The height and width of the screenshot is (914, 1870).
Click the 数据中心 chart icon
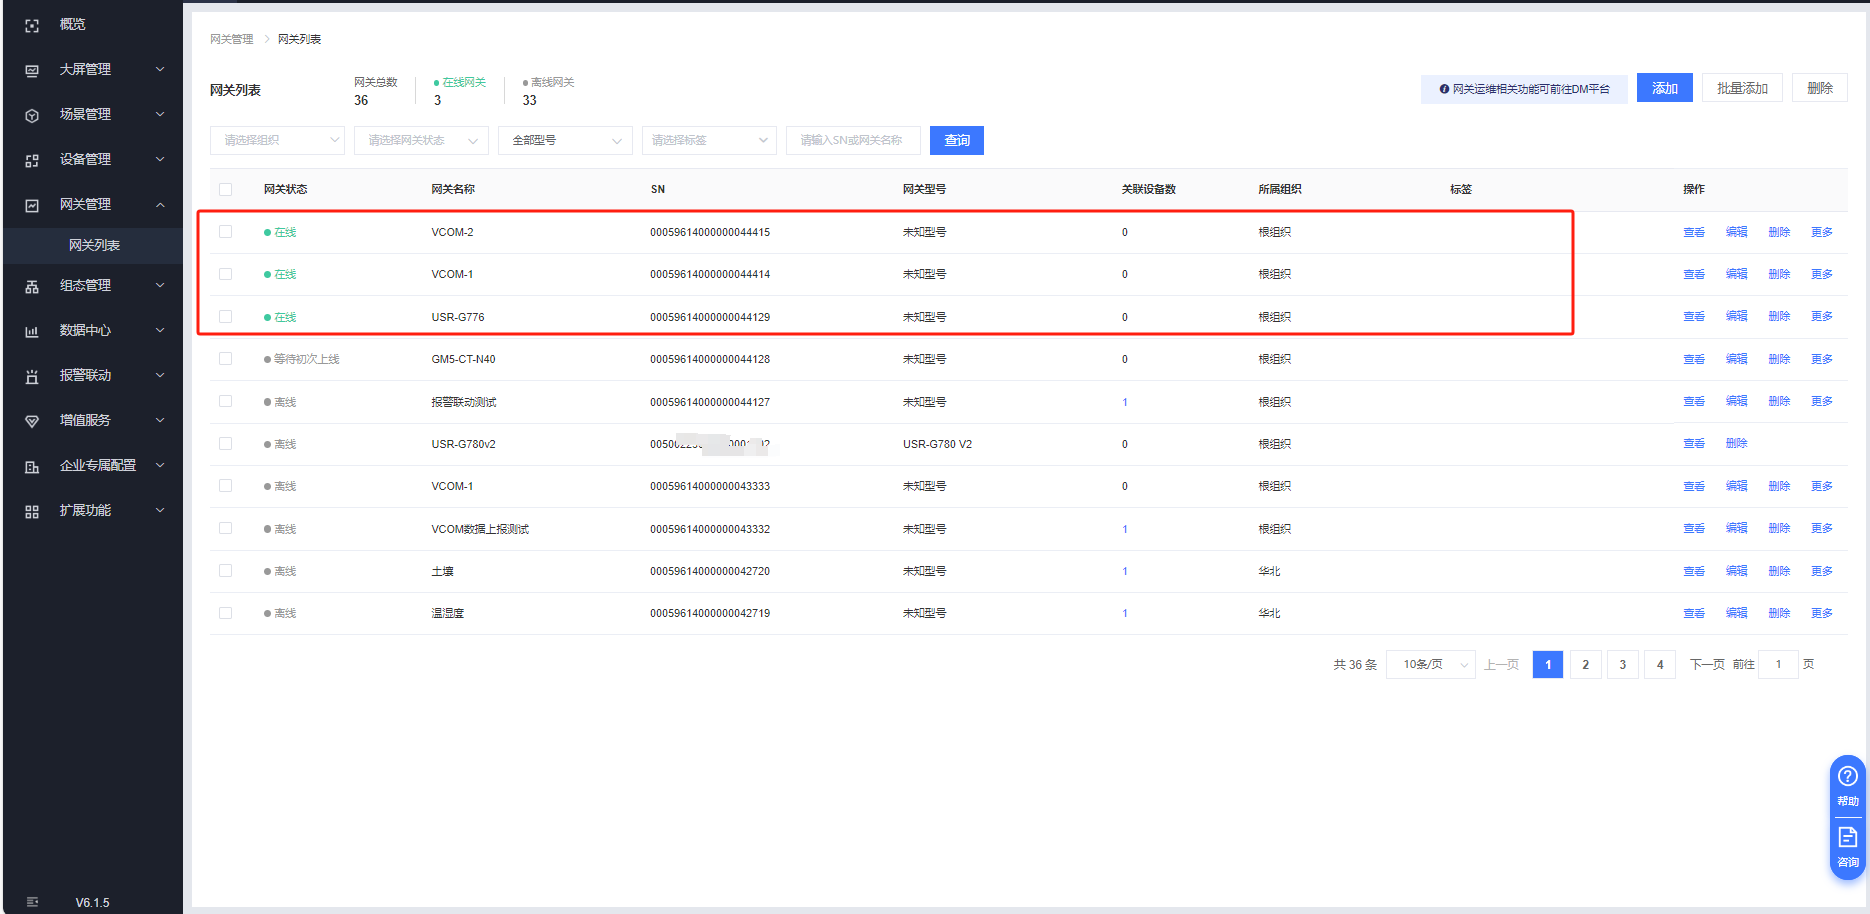pos(32,331)
